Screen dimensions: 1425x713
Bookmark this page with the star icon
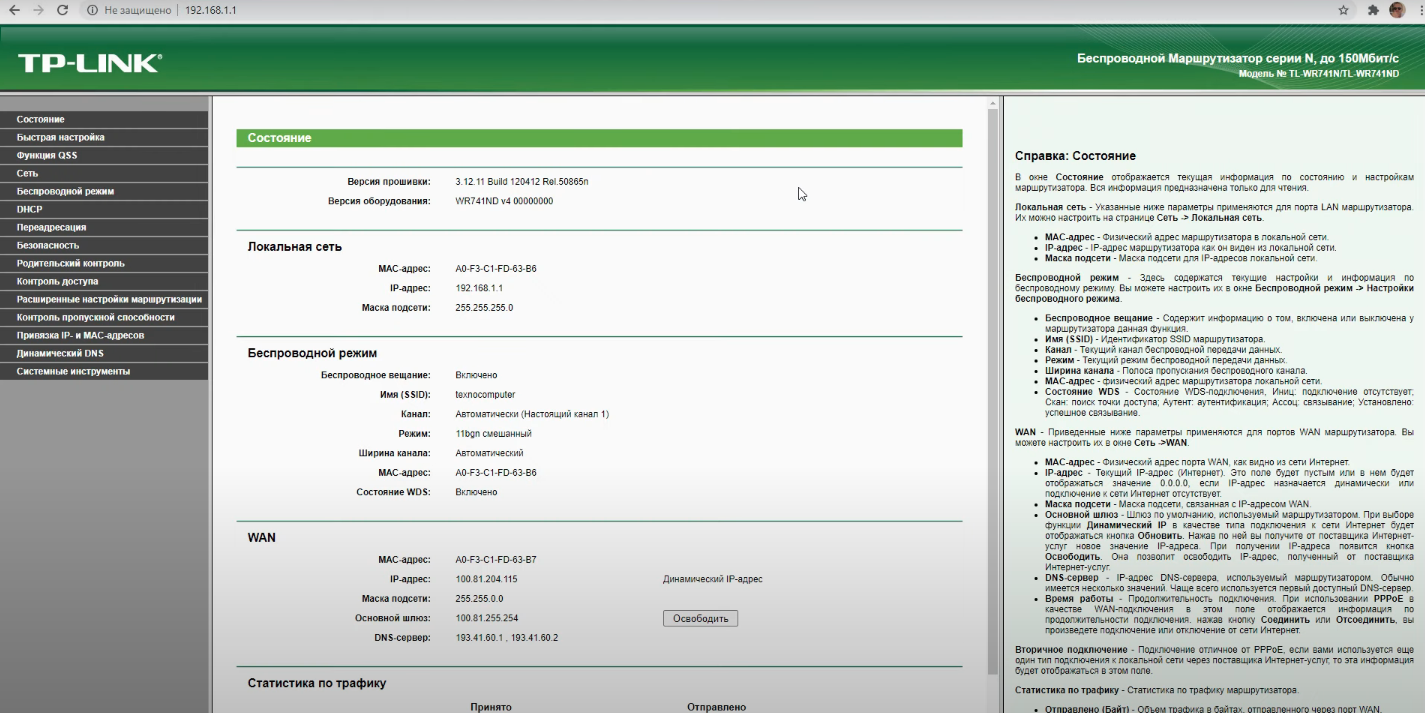coord(1343,10)
